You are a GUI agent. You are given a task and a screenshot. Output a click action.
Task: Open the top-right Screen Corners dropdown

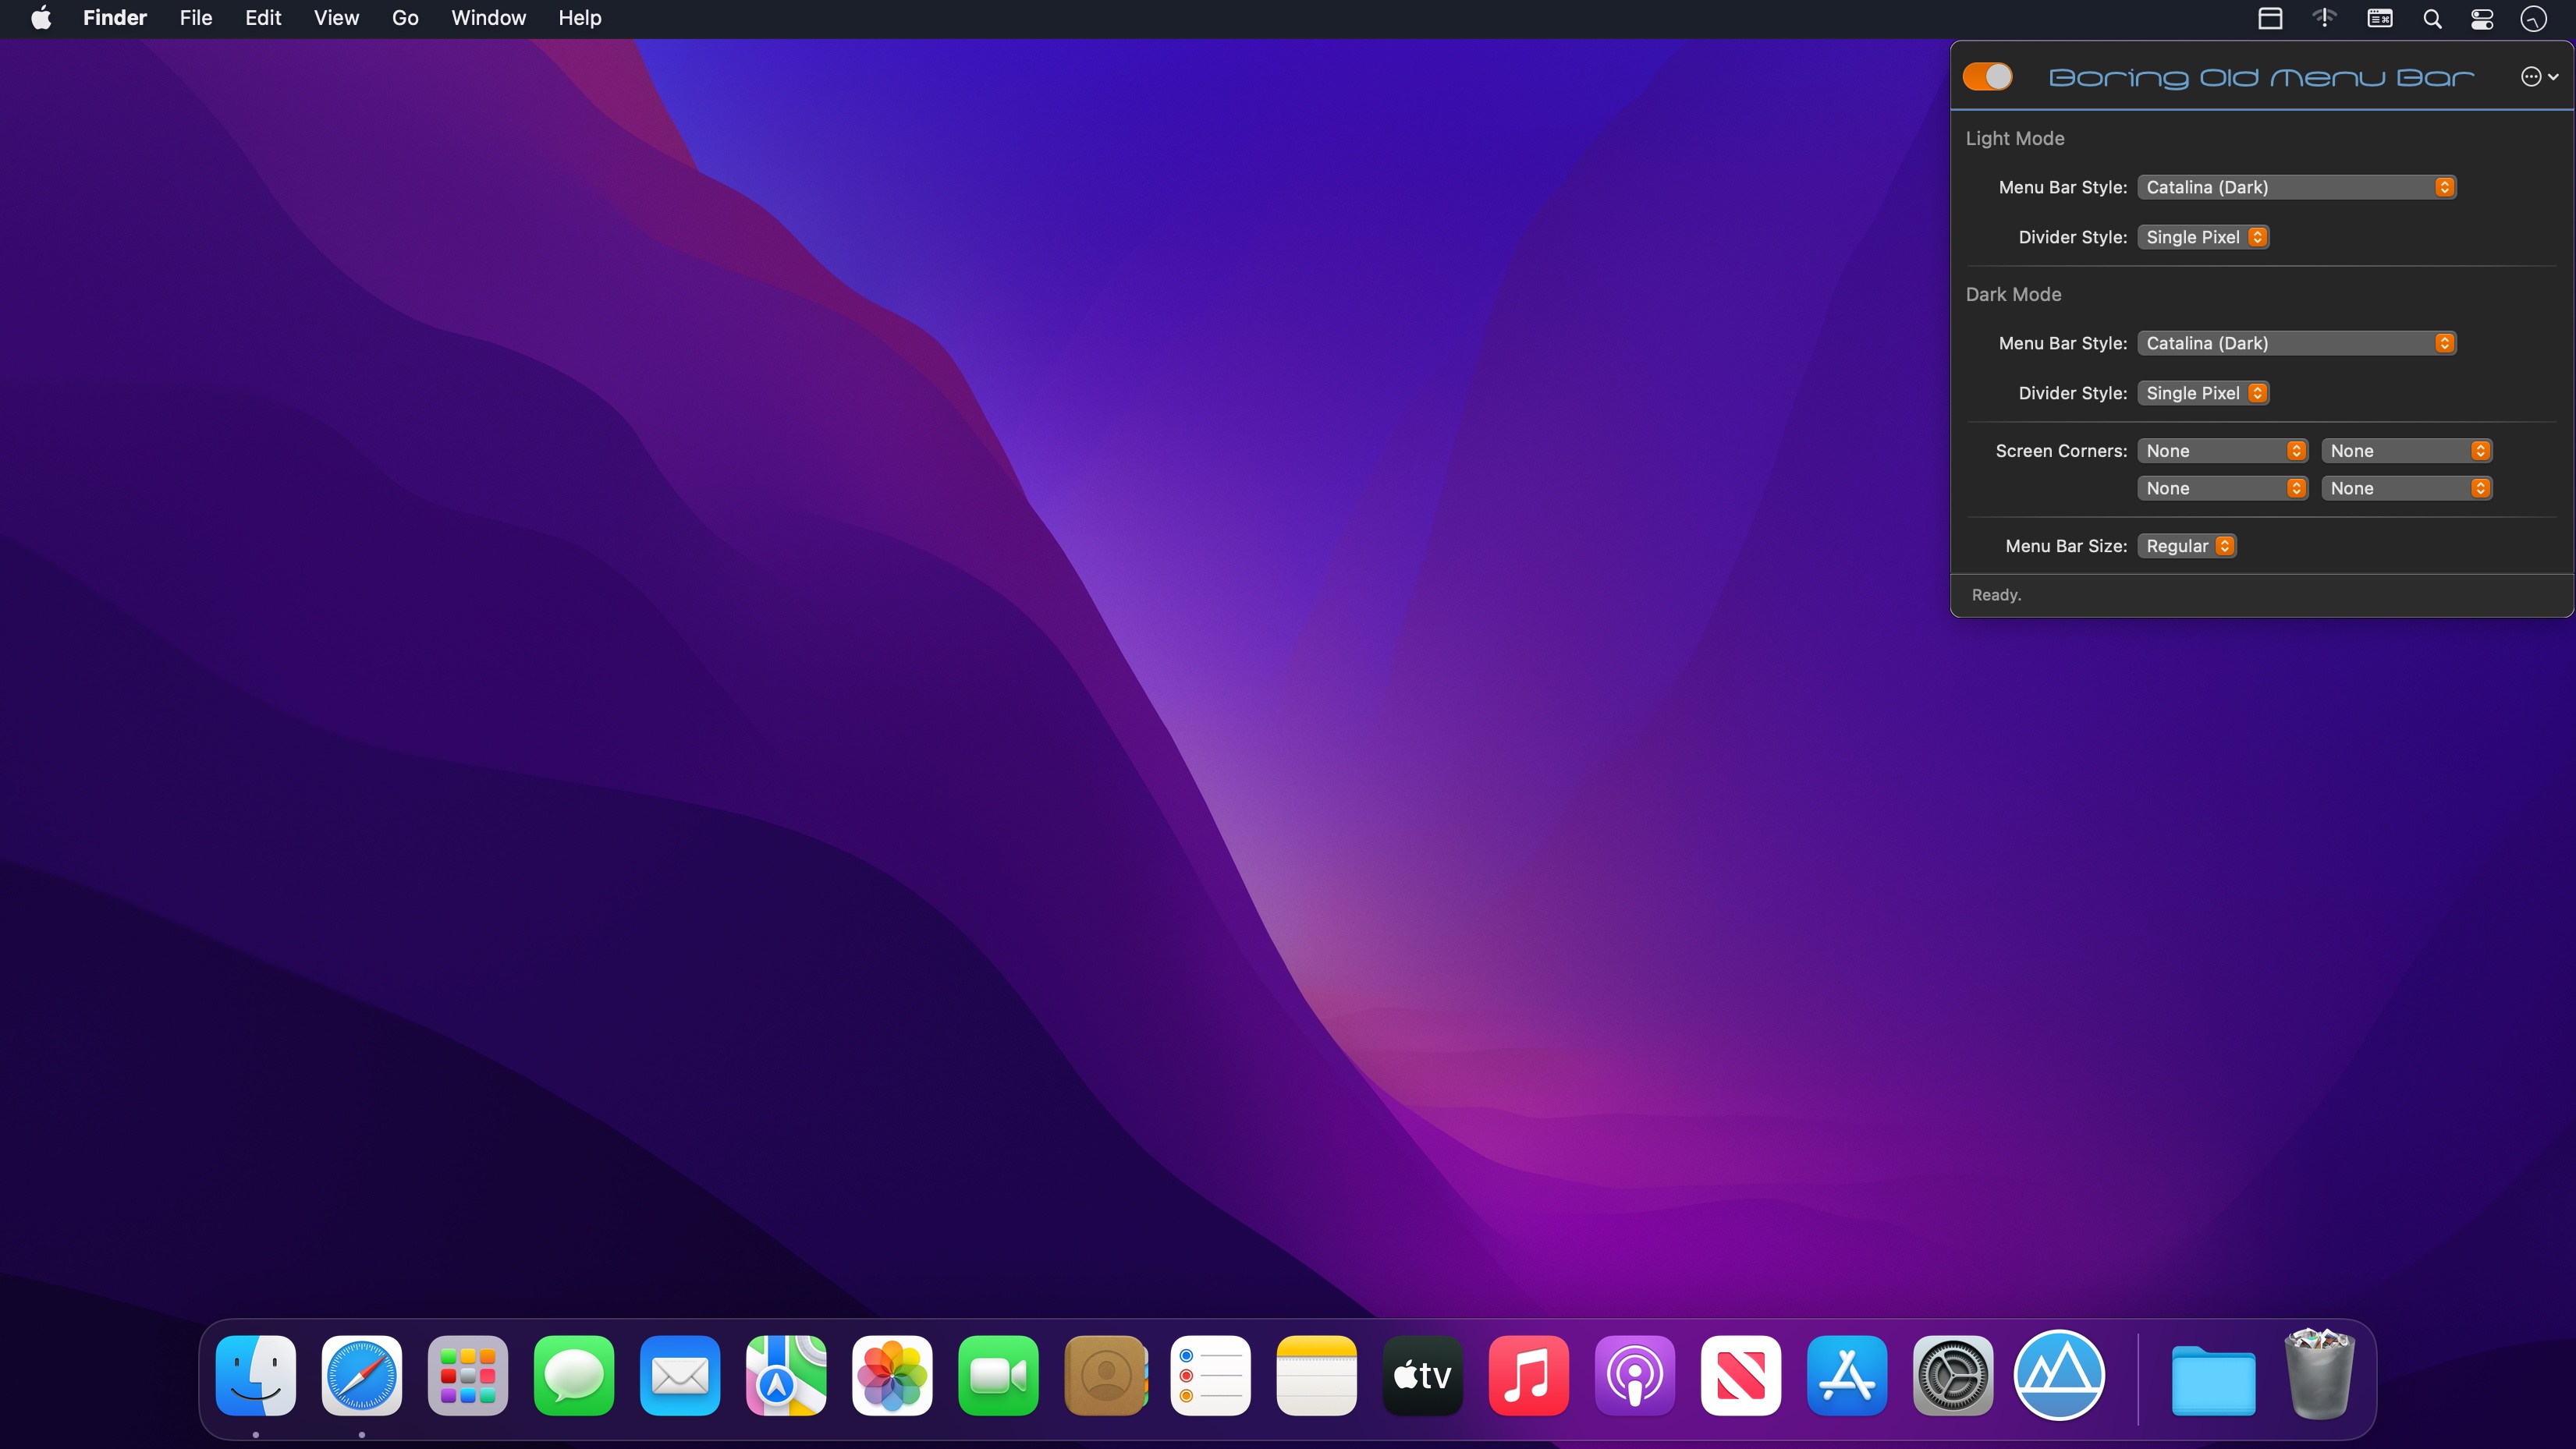[2406, 451]
